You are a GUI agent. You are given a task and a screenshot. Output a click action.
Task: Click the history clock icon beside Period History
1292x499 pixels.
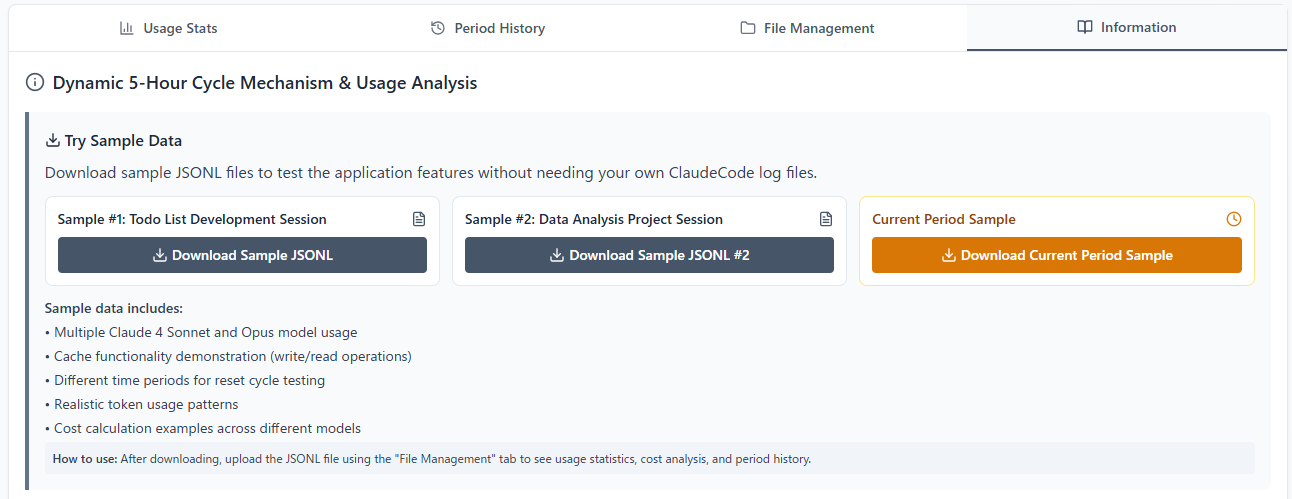coord(437,28)
